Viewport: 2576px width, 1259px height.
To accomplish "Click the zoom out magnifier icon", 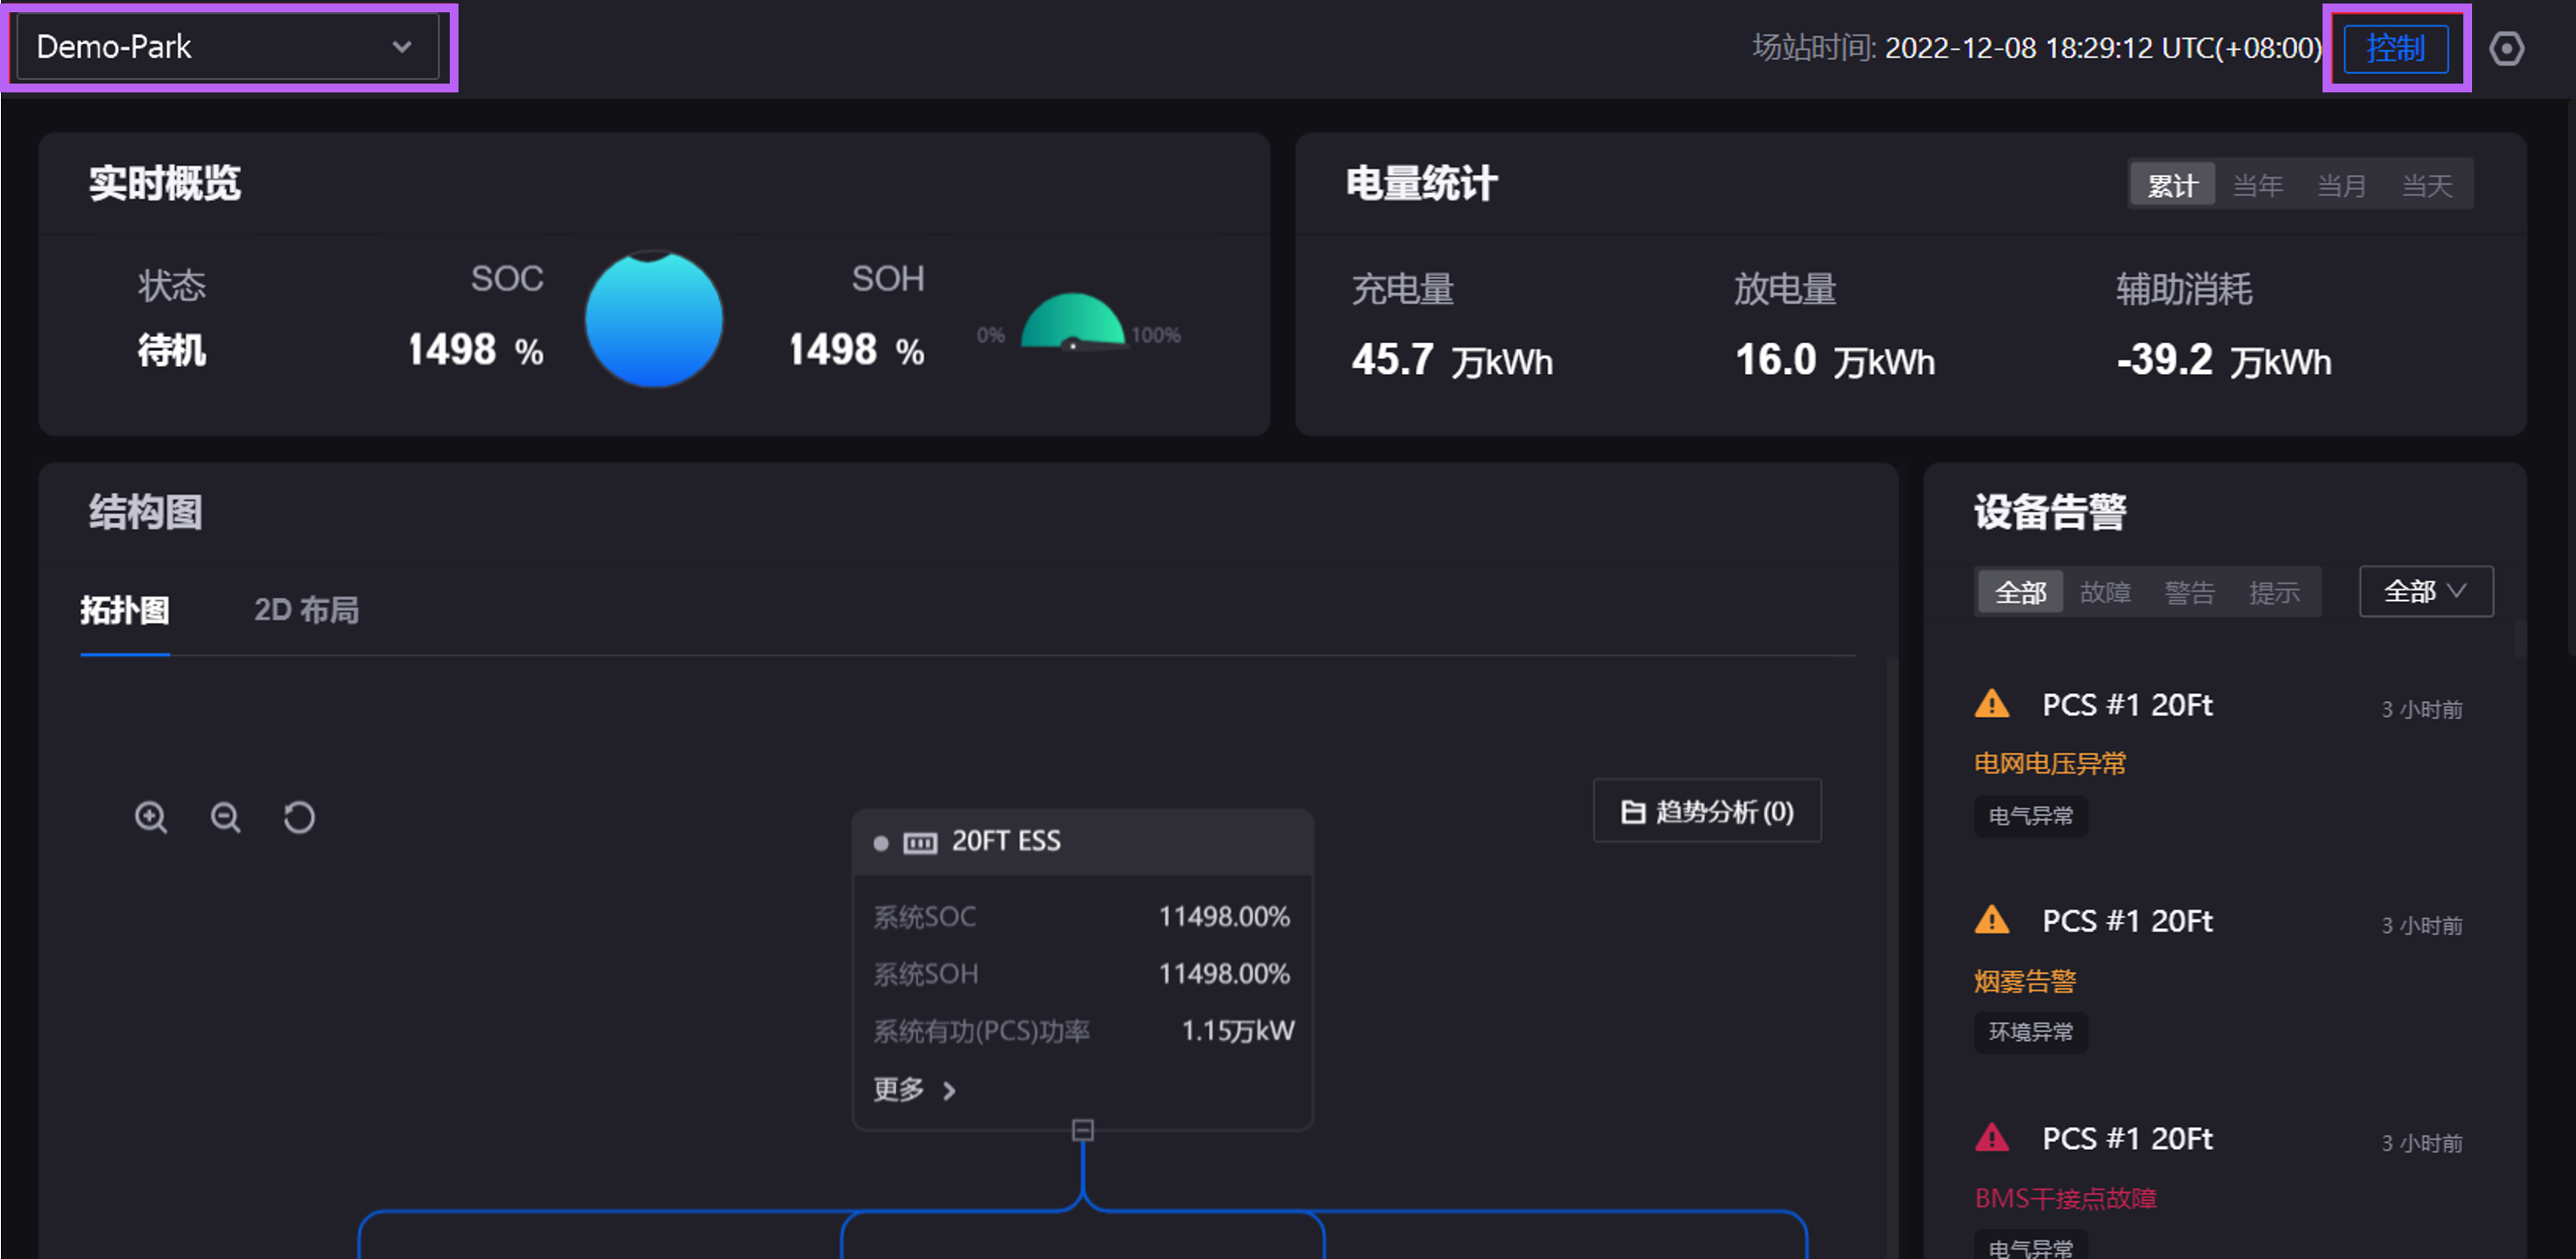I will [225, 817].
